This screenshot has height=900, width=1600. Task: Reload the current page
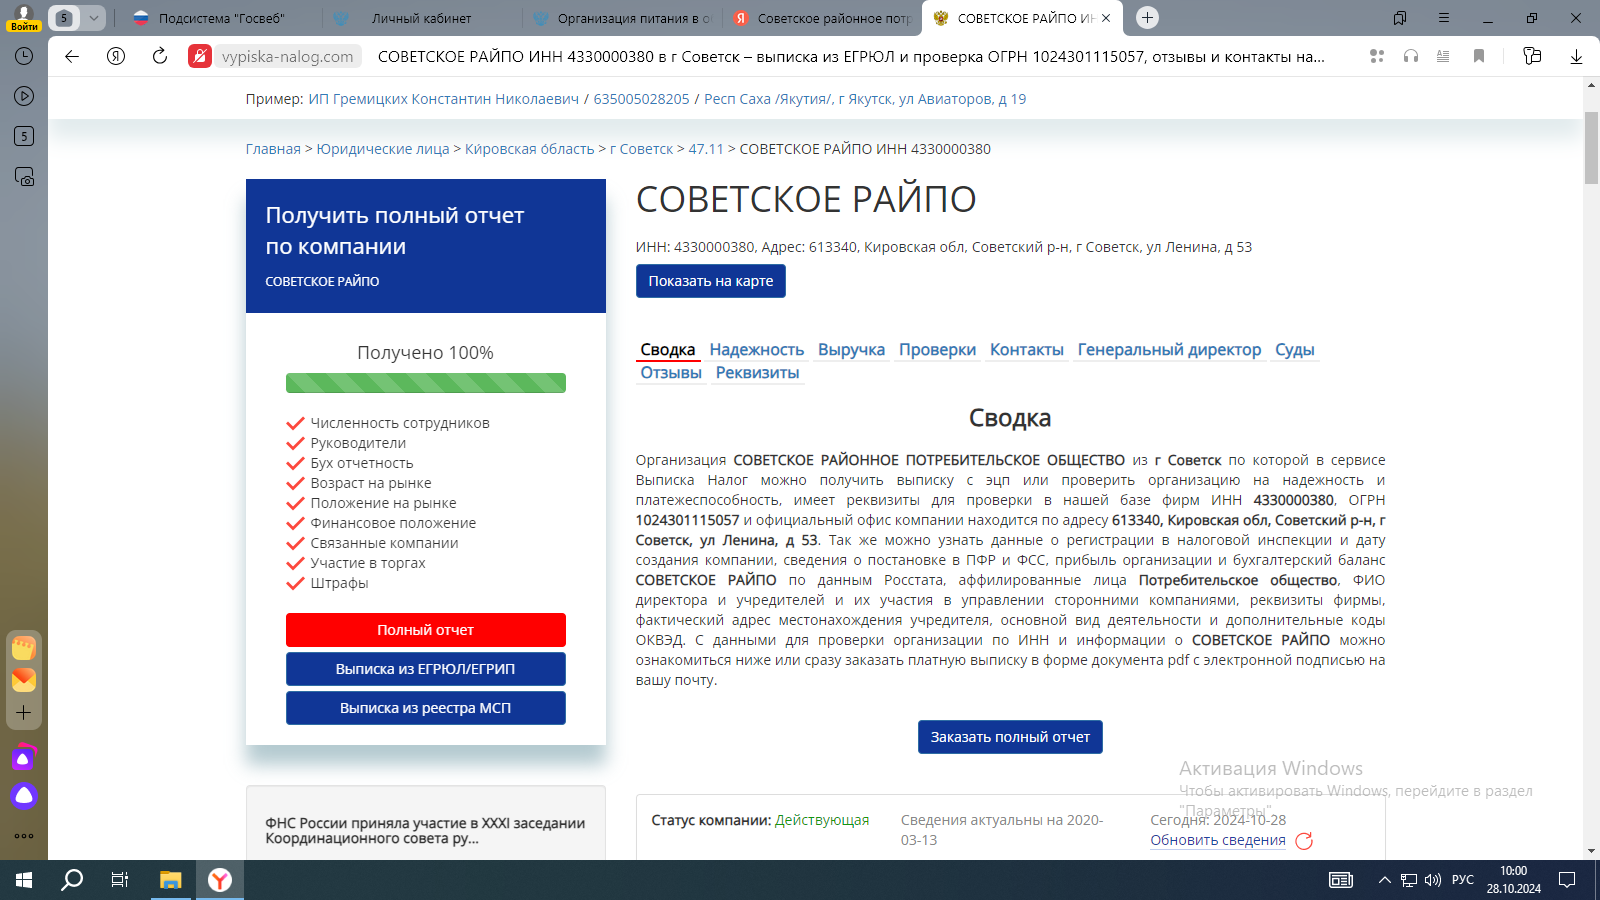tap(160, 56)
